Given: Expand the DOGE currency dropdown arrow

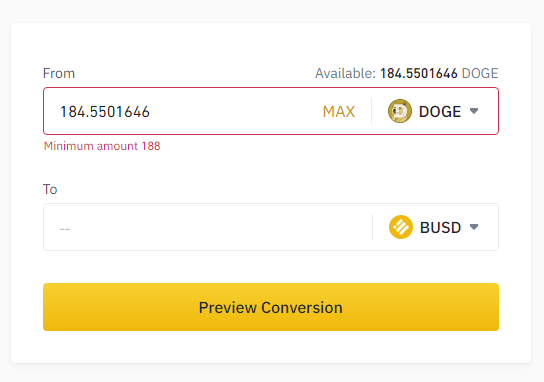Looking at the screenshot, I should tap(474, 111).
